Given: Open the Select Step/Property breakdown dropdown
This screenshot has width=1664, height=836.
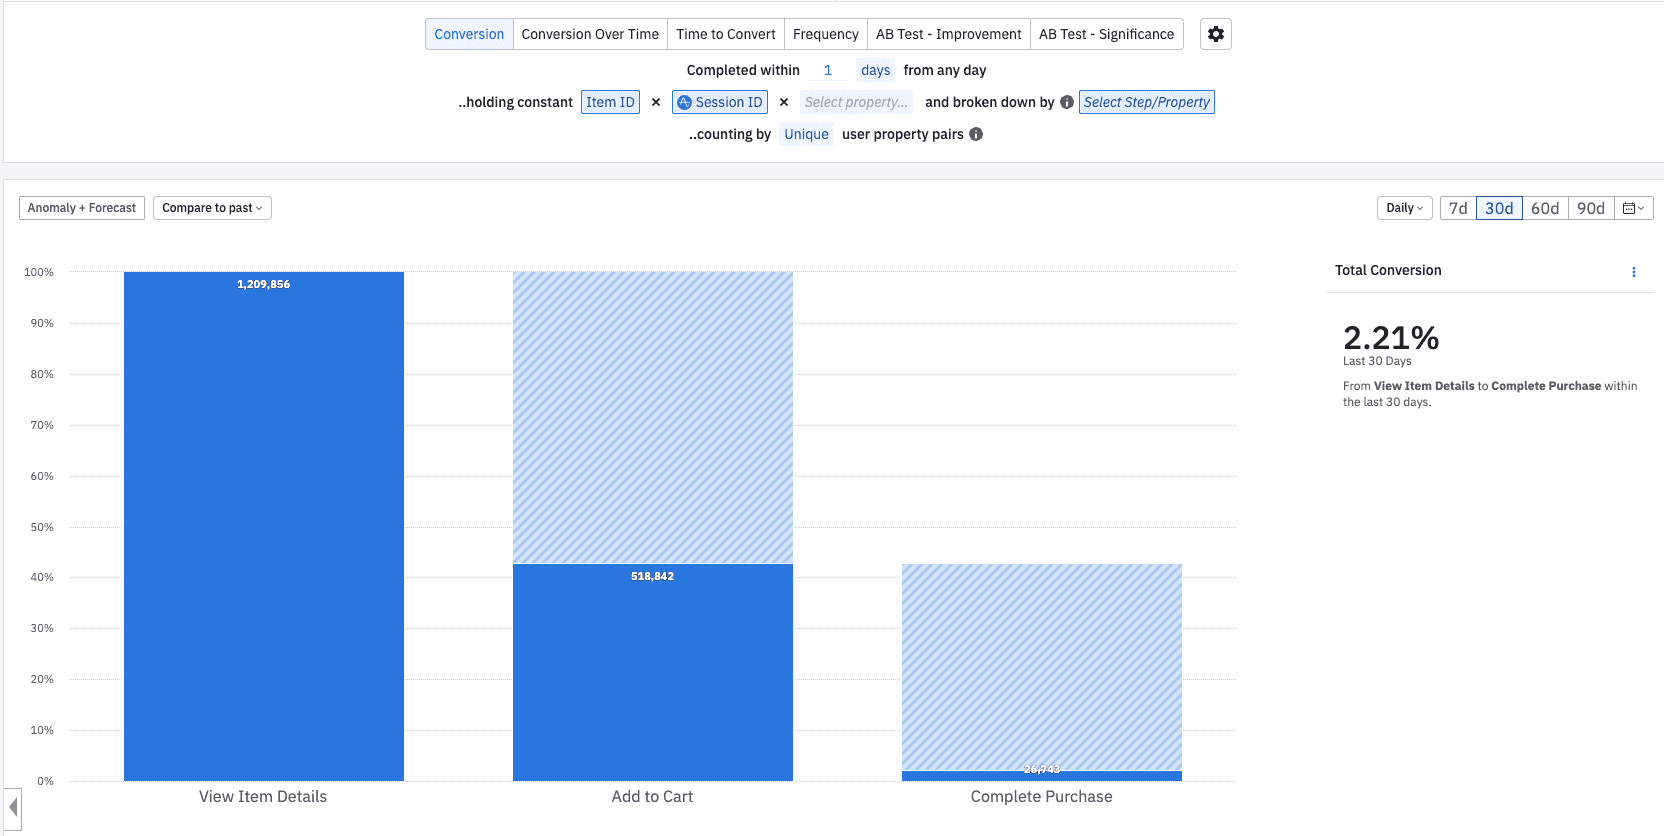Looking at the screenshot, I should click(1146, 102).
